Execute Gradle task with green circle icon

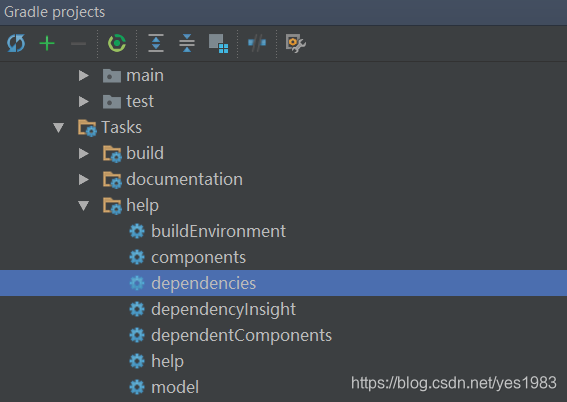point(117,43)
